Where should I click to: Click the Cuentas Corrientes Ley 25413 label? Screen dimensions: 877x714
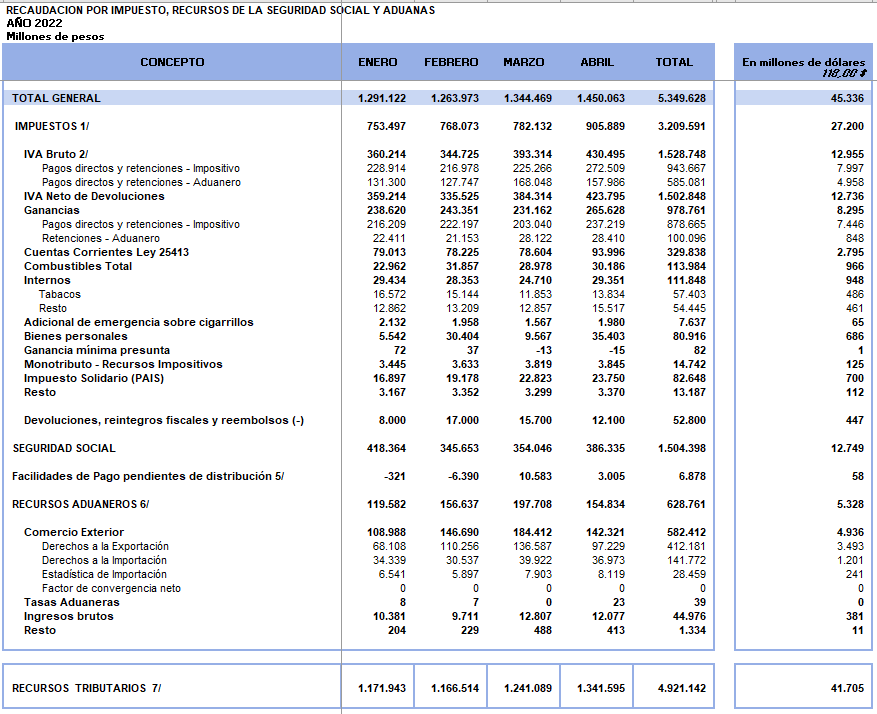[106, 252]
